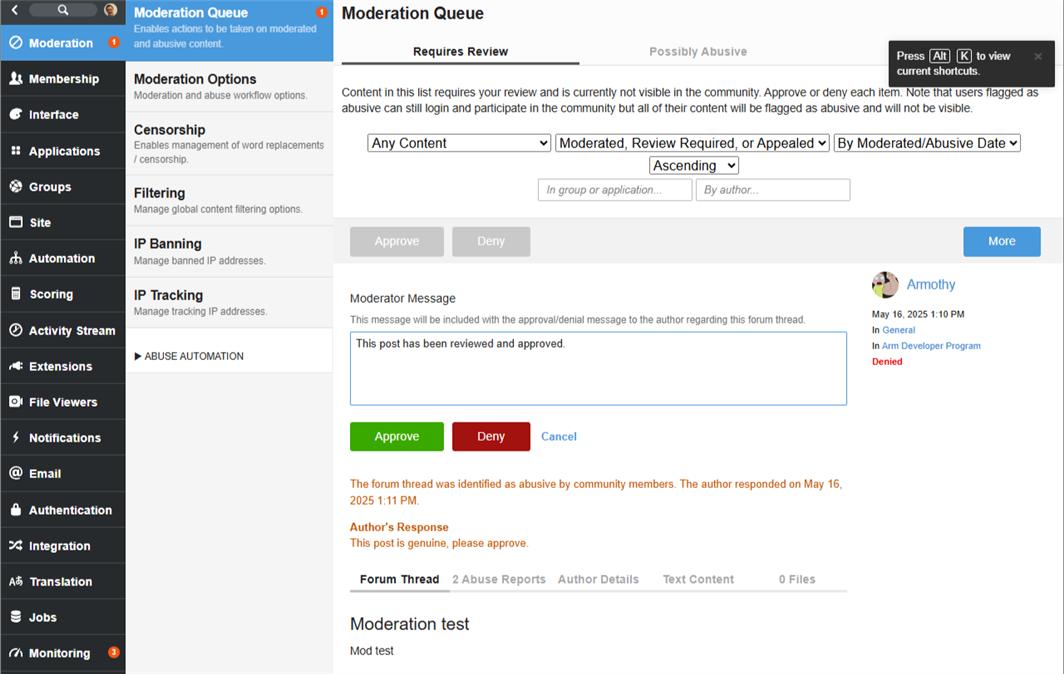Change the Ascending order dropdown
The height and width of the screenshot is (674, 1064).
click(694, 166)
